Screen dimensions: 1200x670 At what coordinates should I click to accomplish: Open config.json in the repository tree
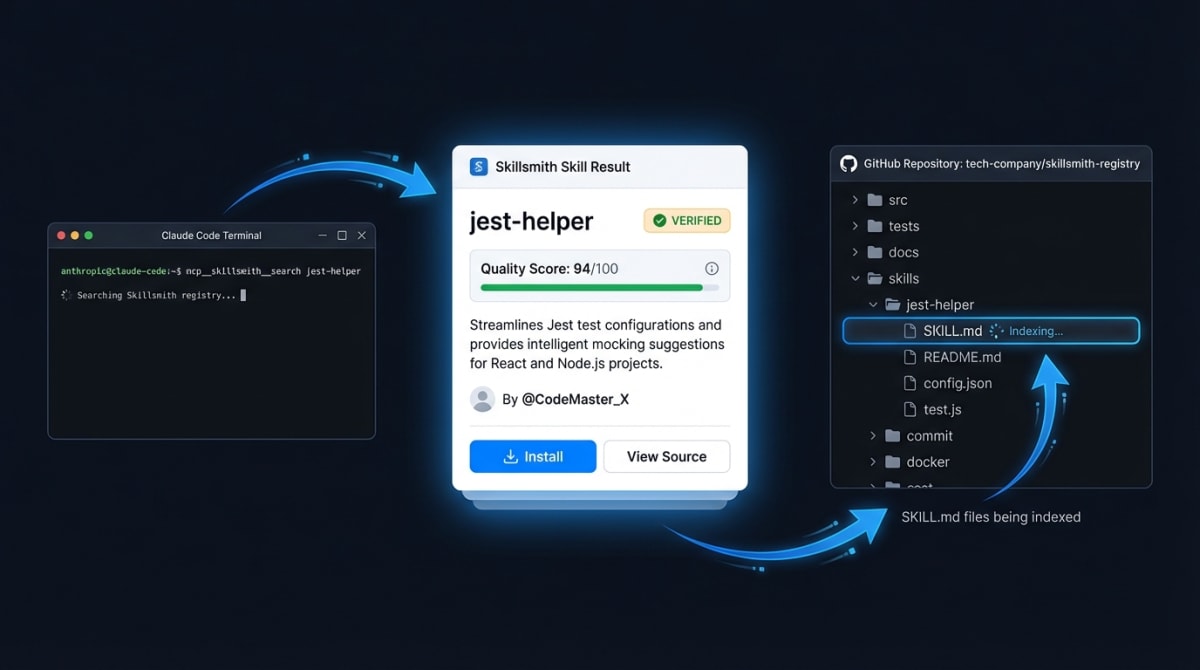coord(958,383)
